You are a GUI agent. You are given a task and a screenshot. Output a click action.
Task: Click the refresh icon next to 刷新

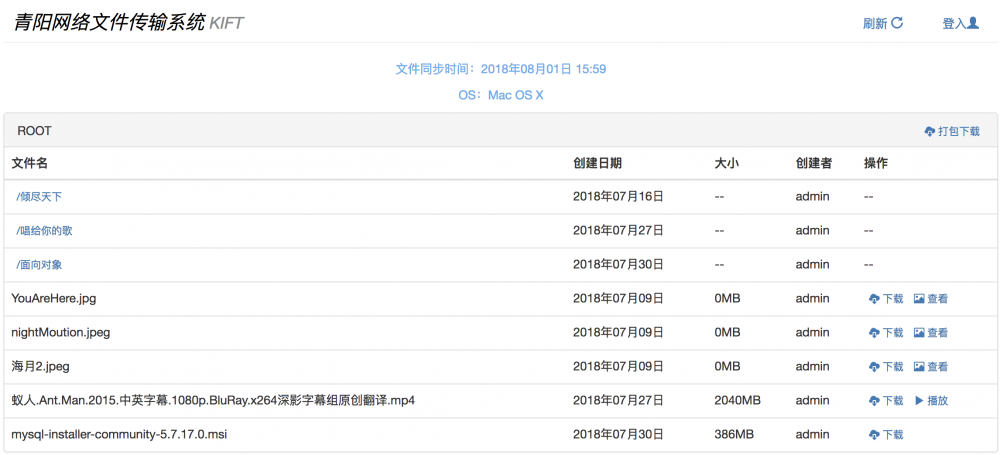coord(897,23)
